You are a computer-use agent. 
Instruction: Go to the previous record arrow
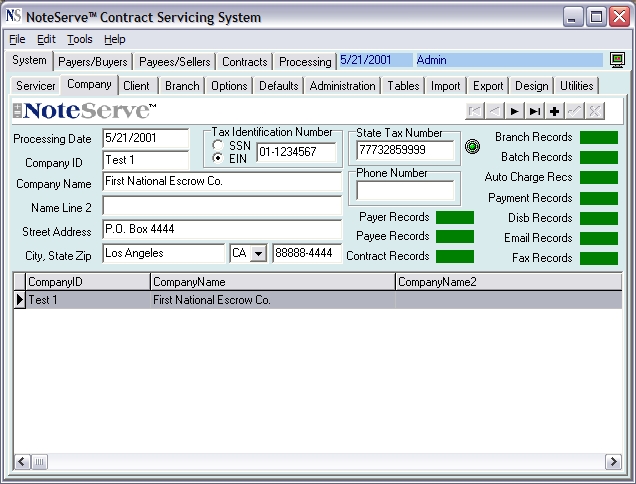click(x=494, y=111)
